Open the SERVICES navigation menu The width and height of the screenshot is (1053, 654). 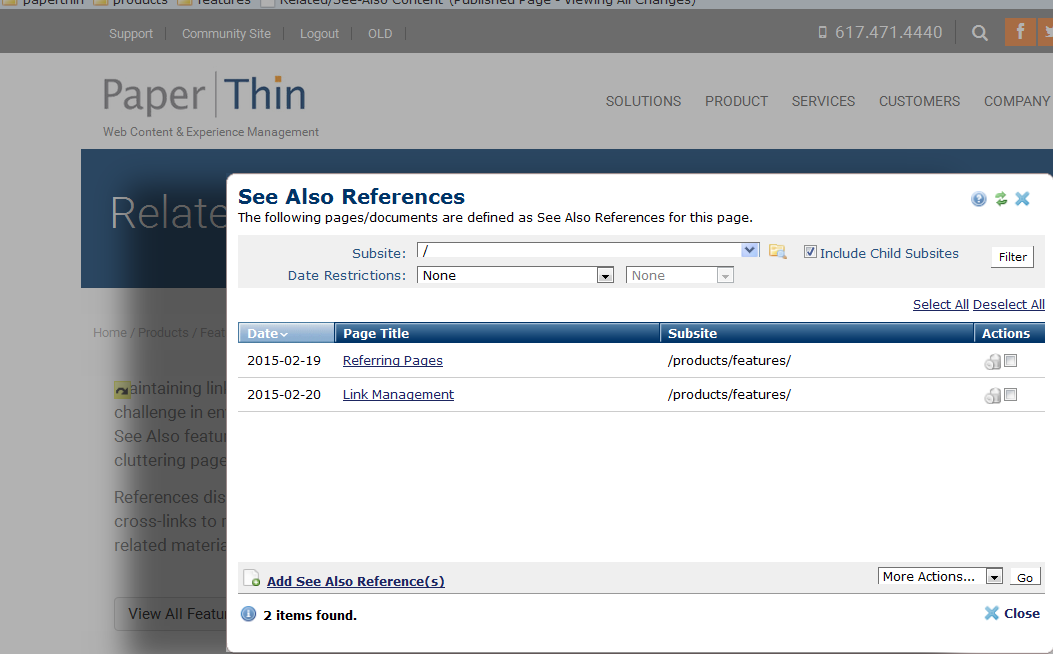pos(823,101)
